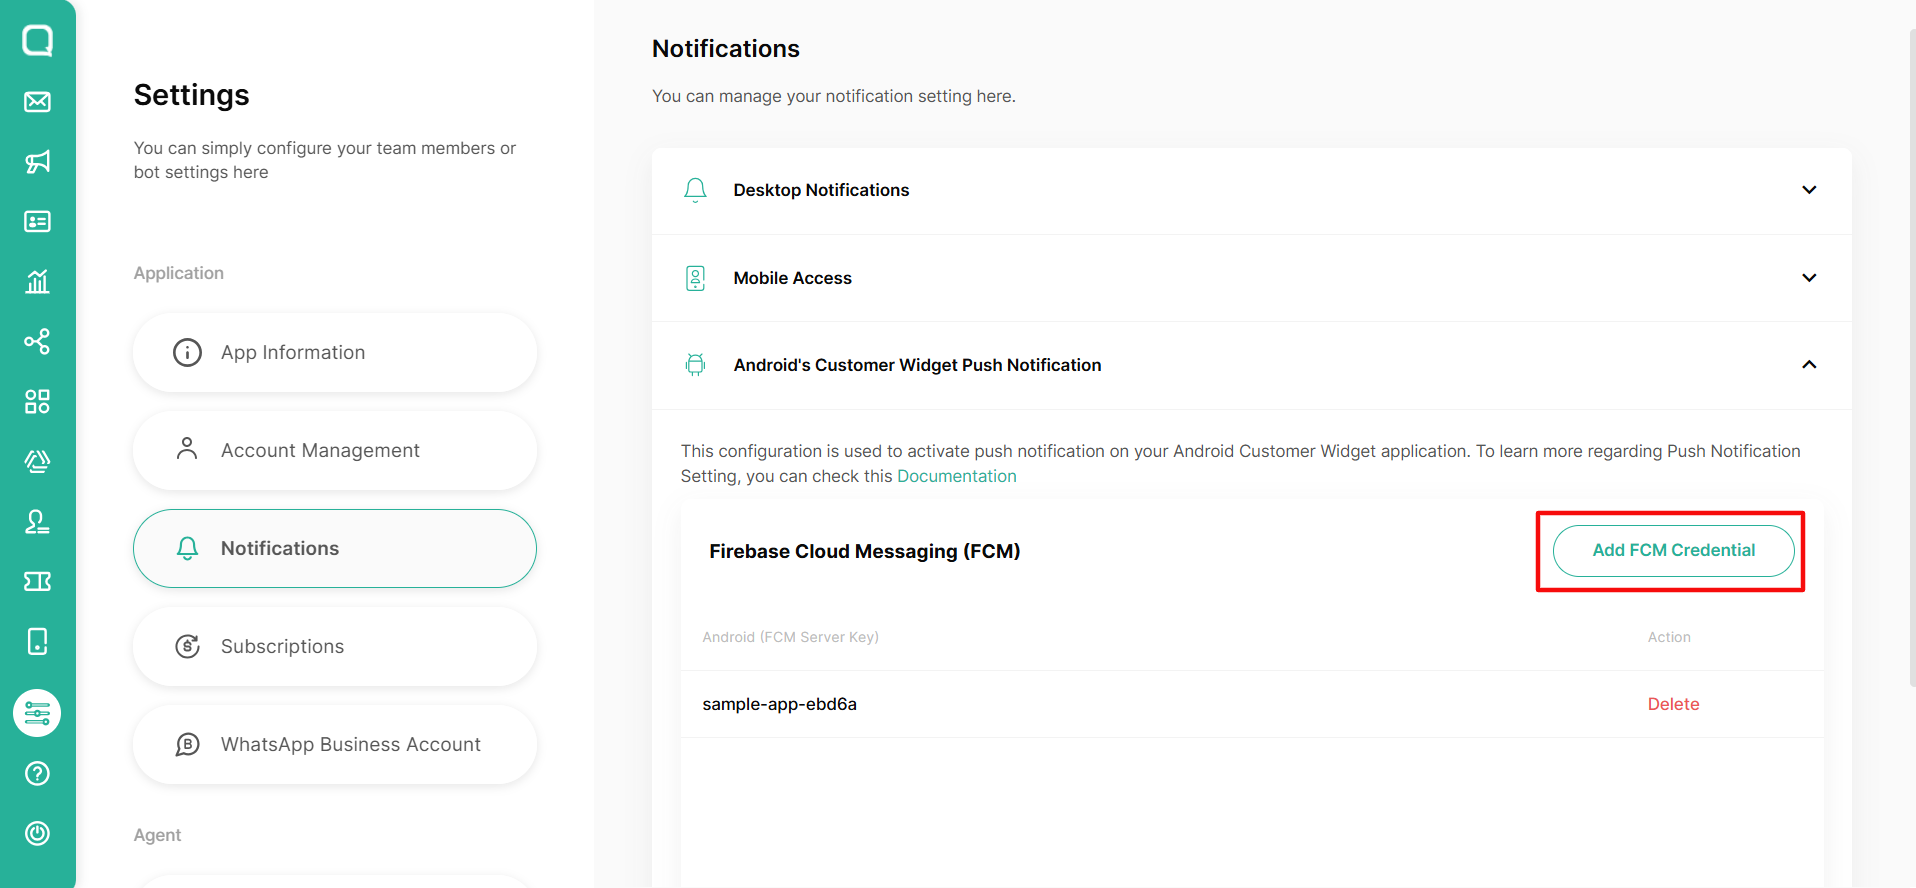Image resolution: width=1916 pixels, height=888 pixels.
Task: Click the Qiscus logo icon in sidebar
Action: pyautogui.click(x=38, y=41)
